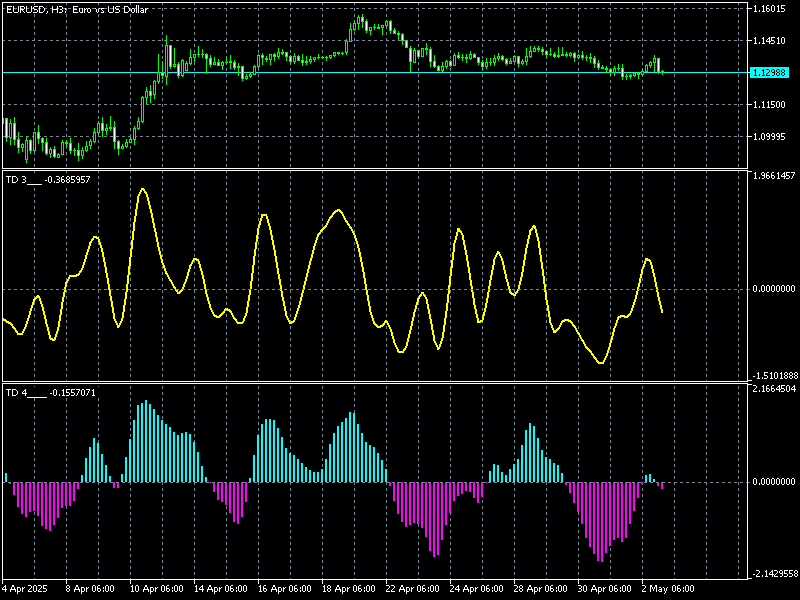
Task: Click the 4 Apr 2025 date label
Action: 25,589
